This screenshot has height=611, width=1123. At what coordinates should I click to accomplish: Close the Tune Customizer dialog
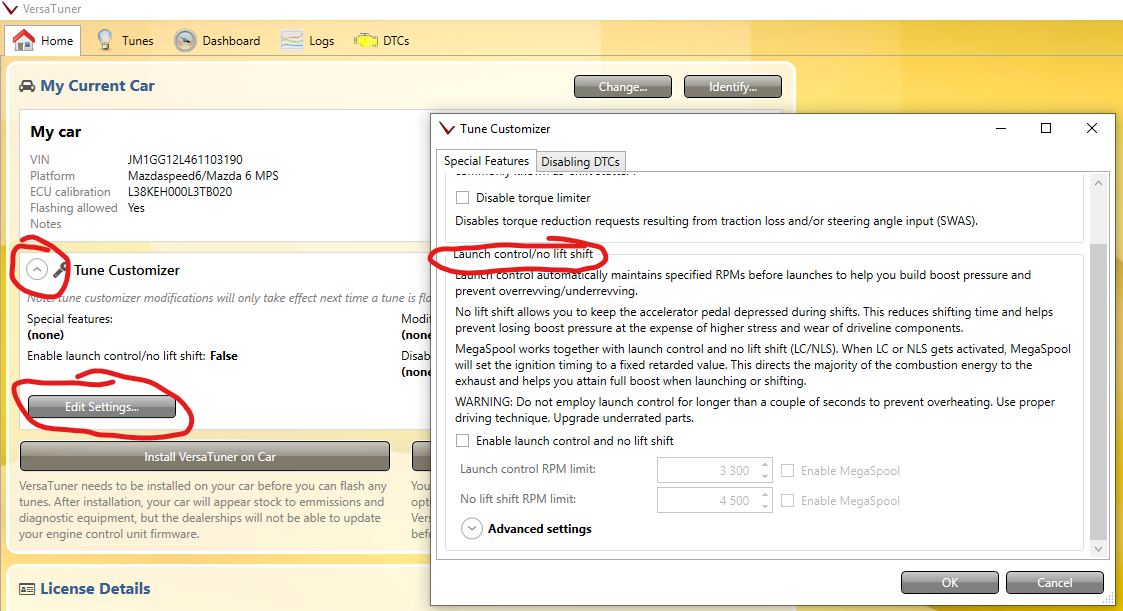pos(1091,128)
